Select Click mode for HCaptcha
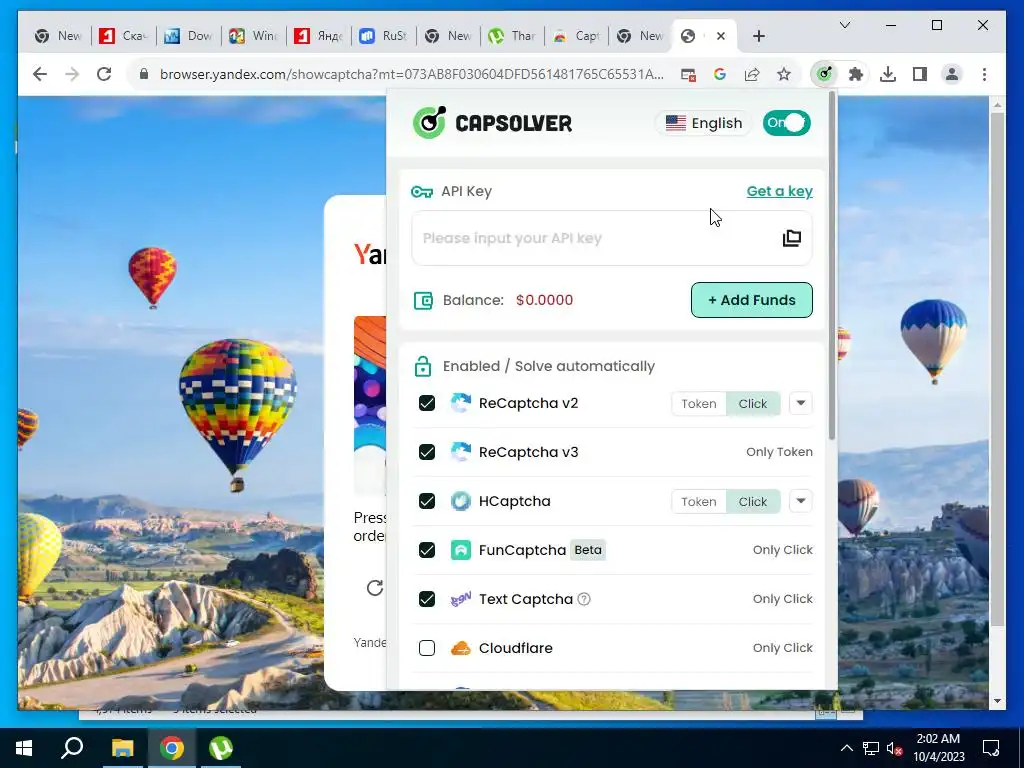1024x768 pixels. click(x=752, y=502)
